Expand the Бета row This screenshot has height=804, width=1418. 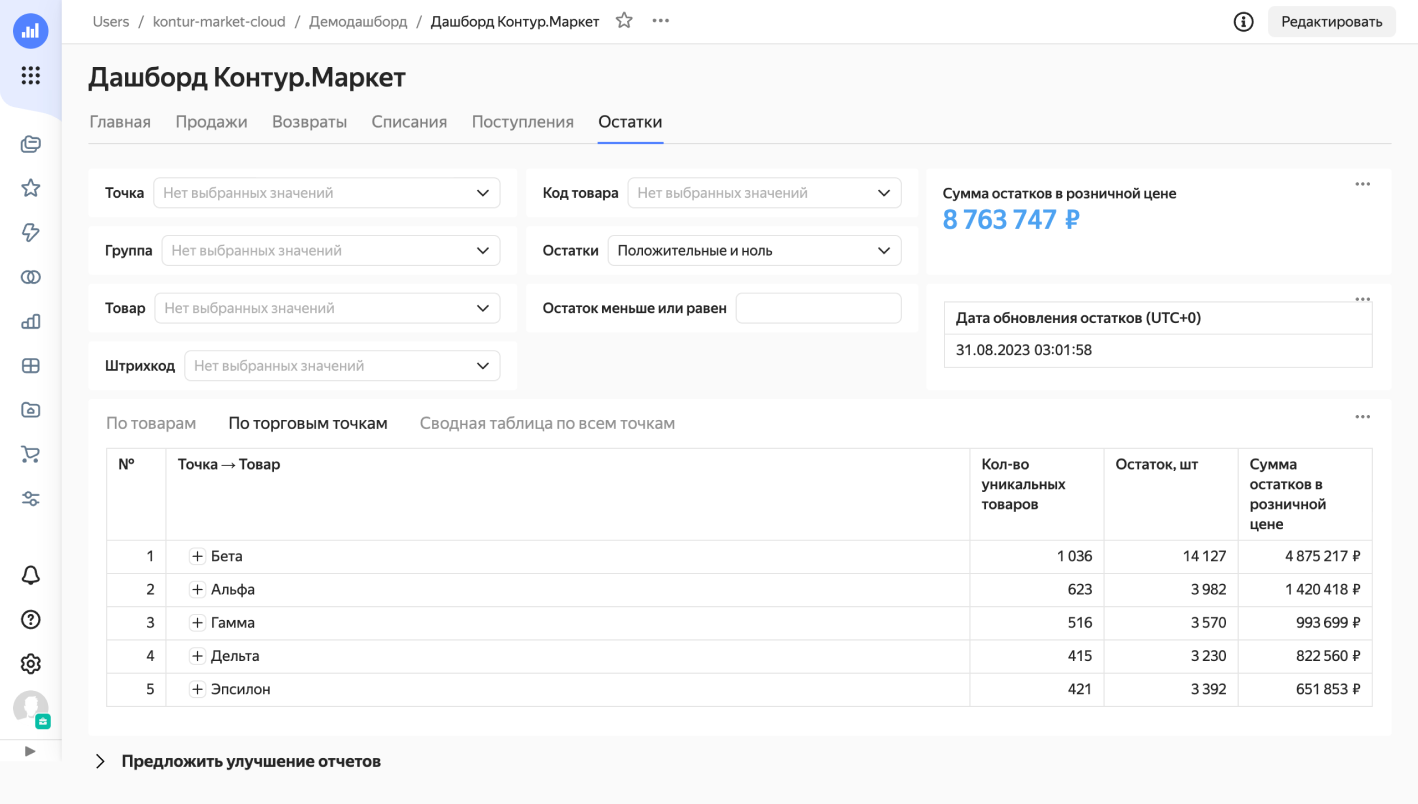(x=197, y=557)
